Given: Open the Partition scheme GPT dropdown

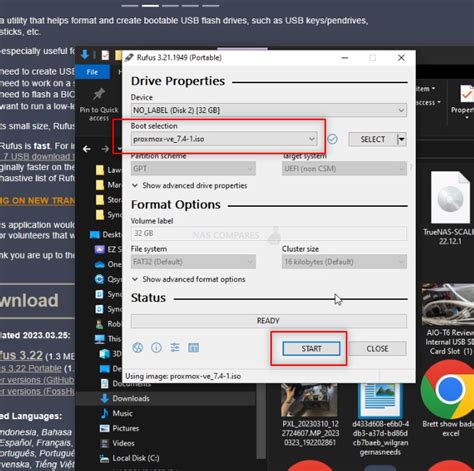Looking at the screenshot, I should tap(193, 168).
